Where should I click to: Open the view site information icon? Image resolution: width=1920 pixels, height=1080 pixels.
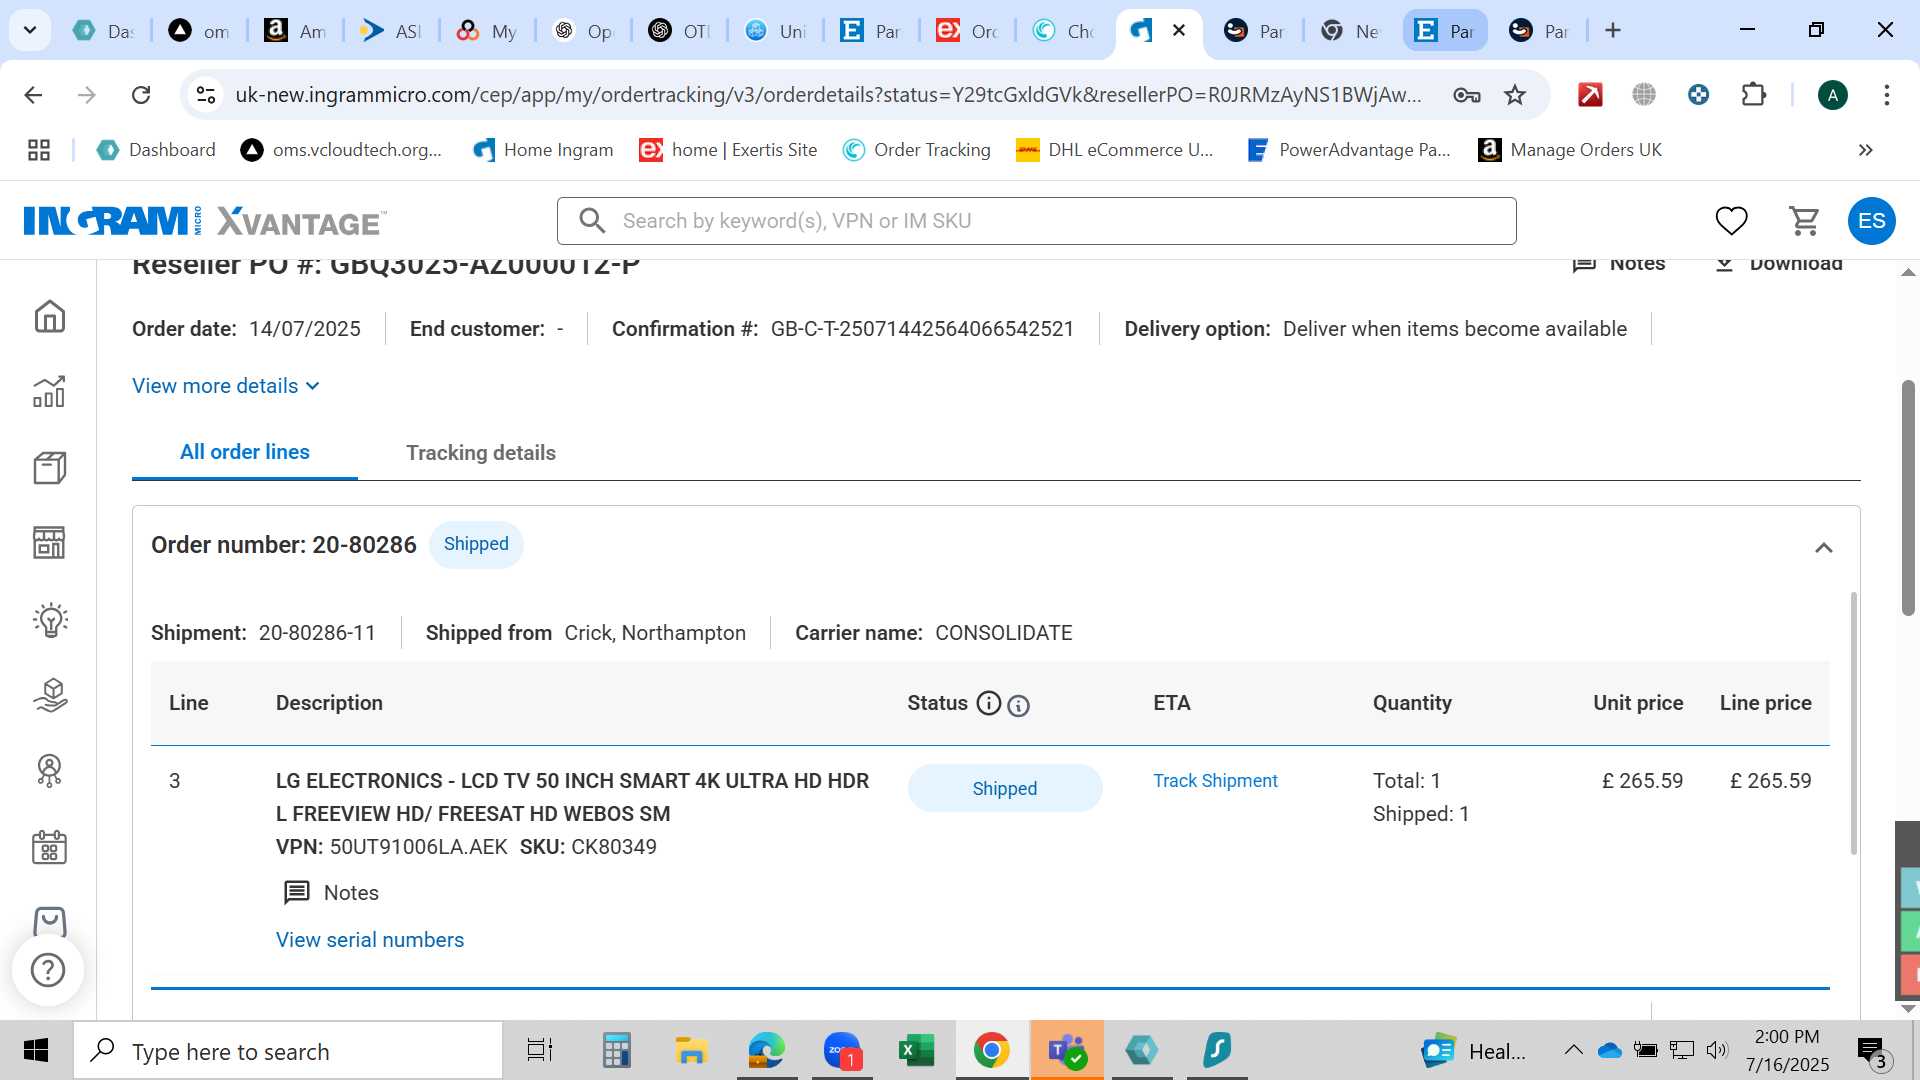click(206, 95)
